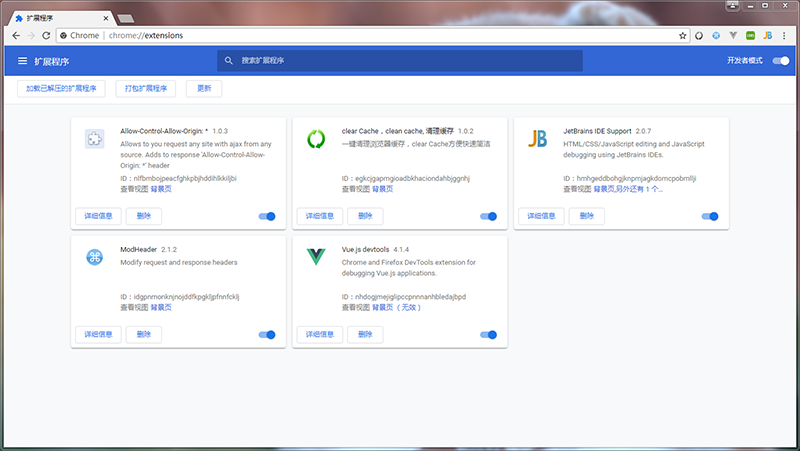Click the chrome://extensions address bar
The height and width of the screenshot is (451, 800).
(372, 35)
